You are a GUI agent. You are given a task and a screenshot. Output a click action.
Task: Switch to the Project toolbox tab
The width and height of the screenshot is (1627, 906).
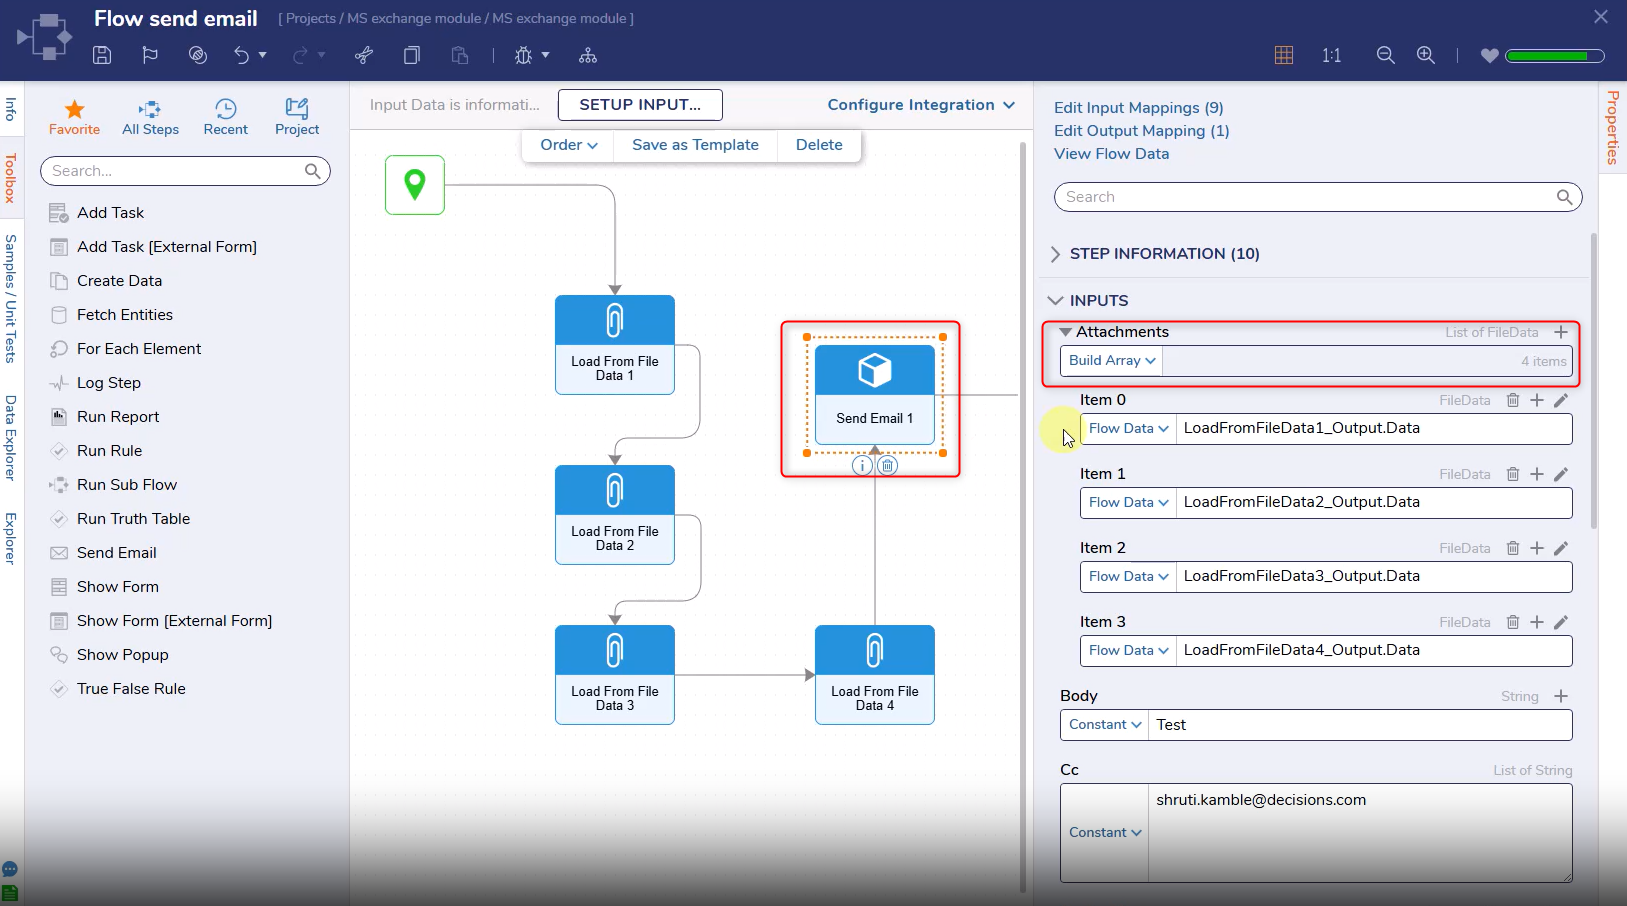click(x=297, y=117)
